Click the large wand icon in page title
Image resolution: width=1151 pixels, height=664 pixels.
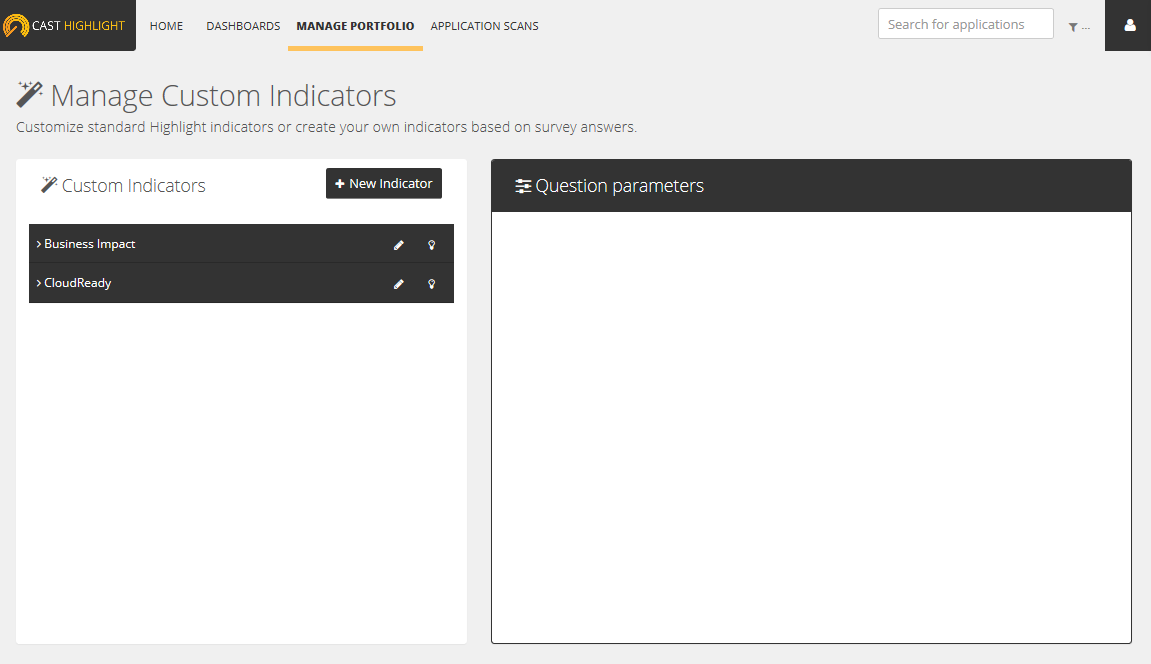30,95
